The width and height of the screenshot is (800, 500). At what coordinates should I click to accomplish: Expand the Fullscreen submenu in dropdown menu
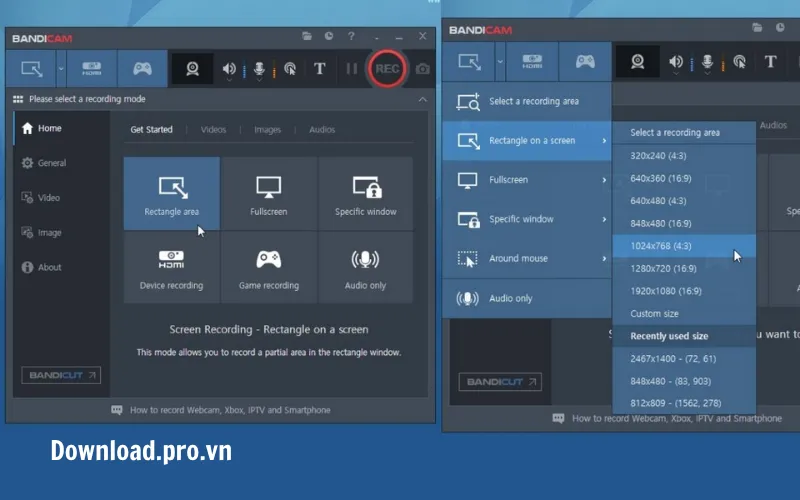tap(526, 180)
